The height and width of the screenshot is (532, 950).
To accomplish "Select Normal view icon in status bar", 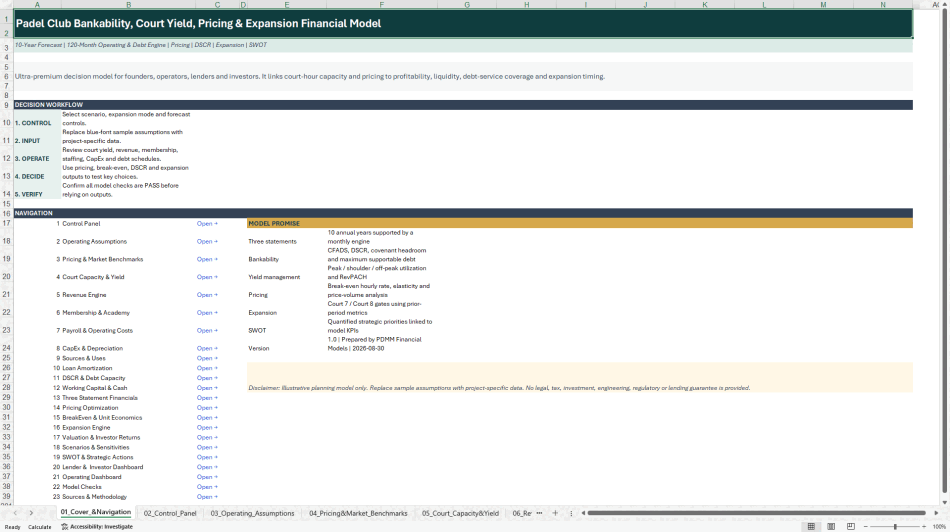I will [811, 527].
